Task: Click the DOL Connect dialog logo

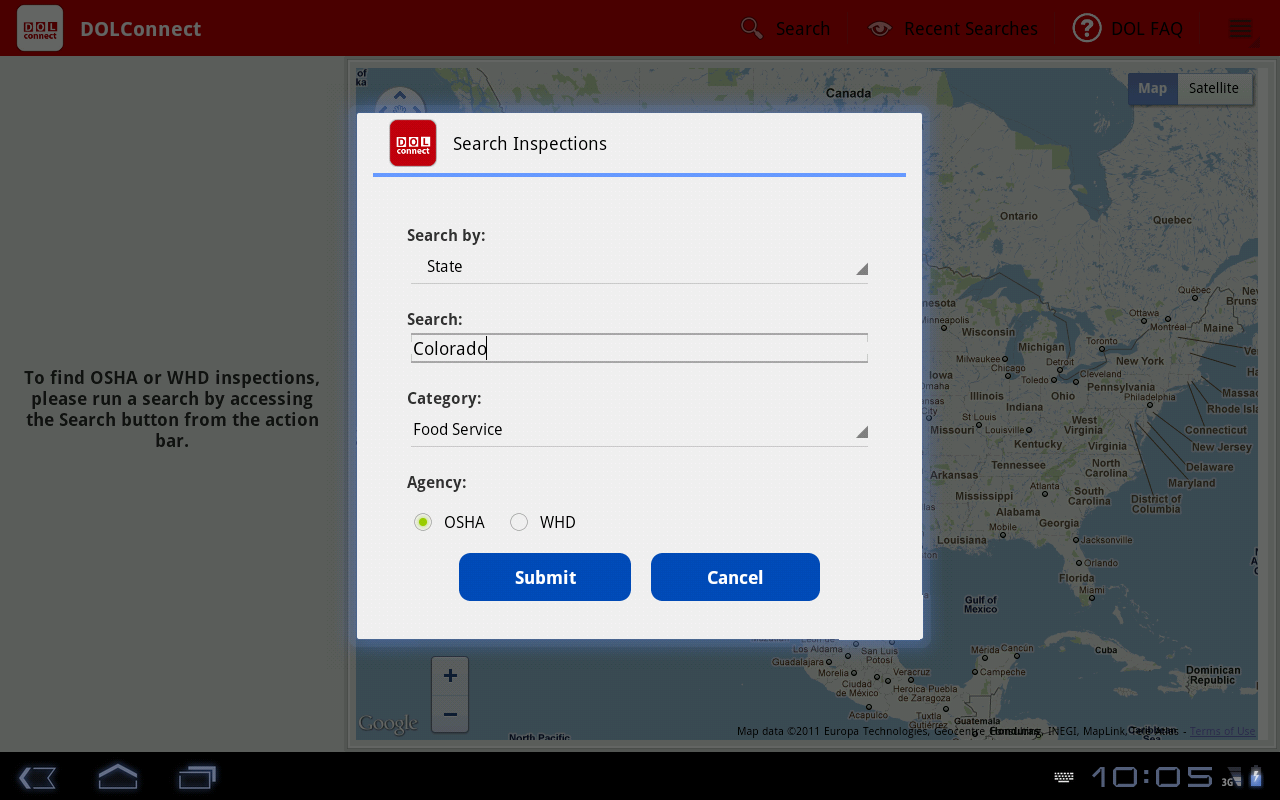Action: pos(413,143)
